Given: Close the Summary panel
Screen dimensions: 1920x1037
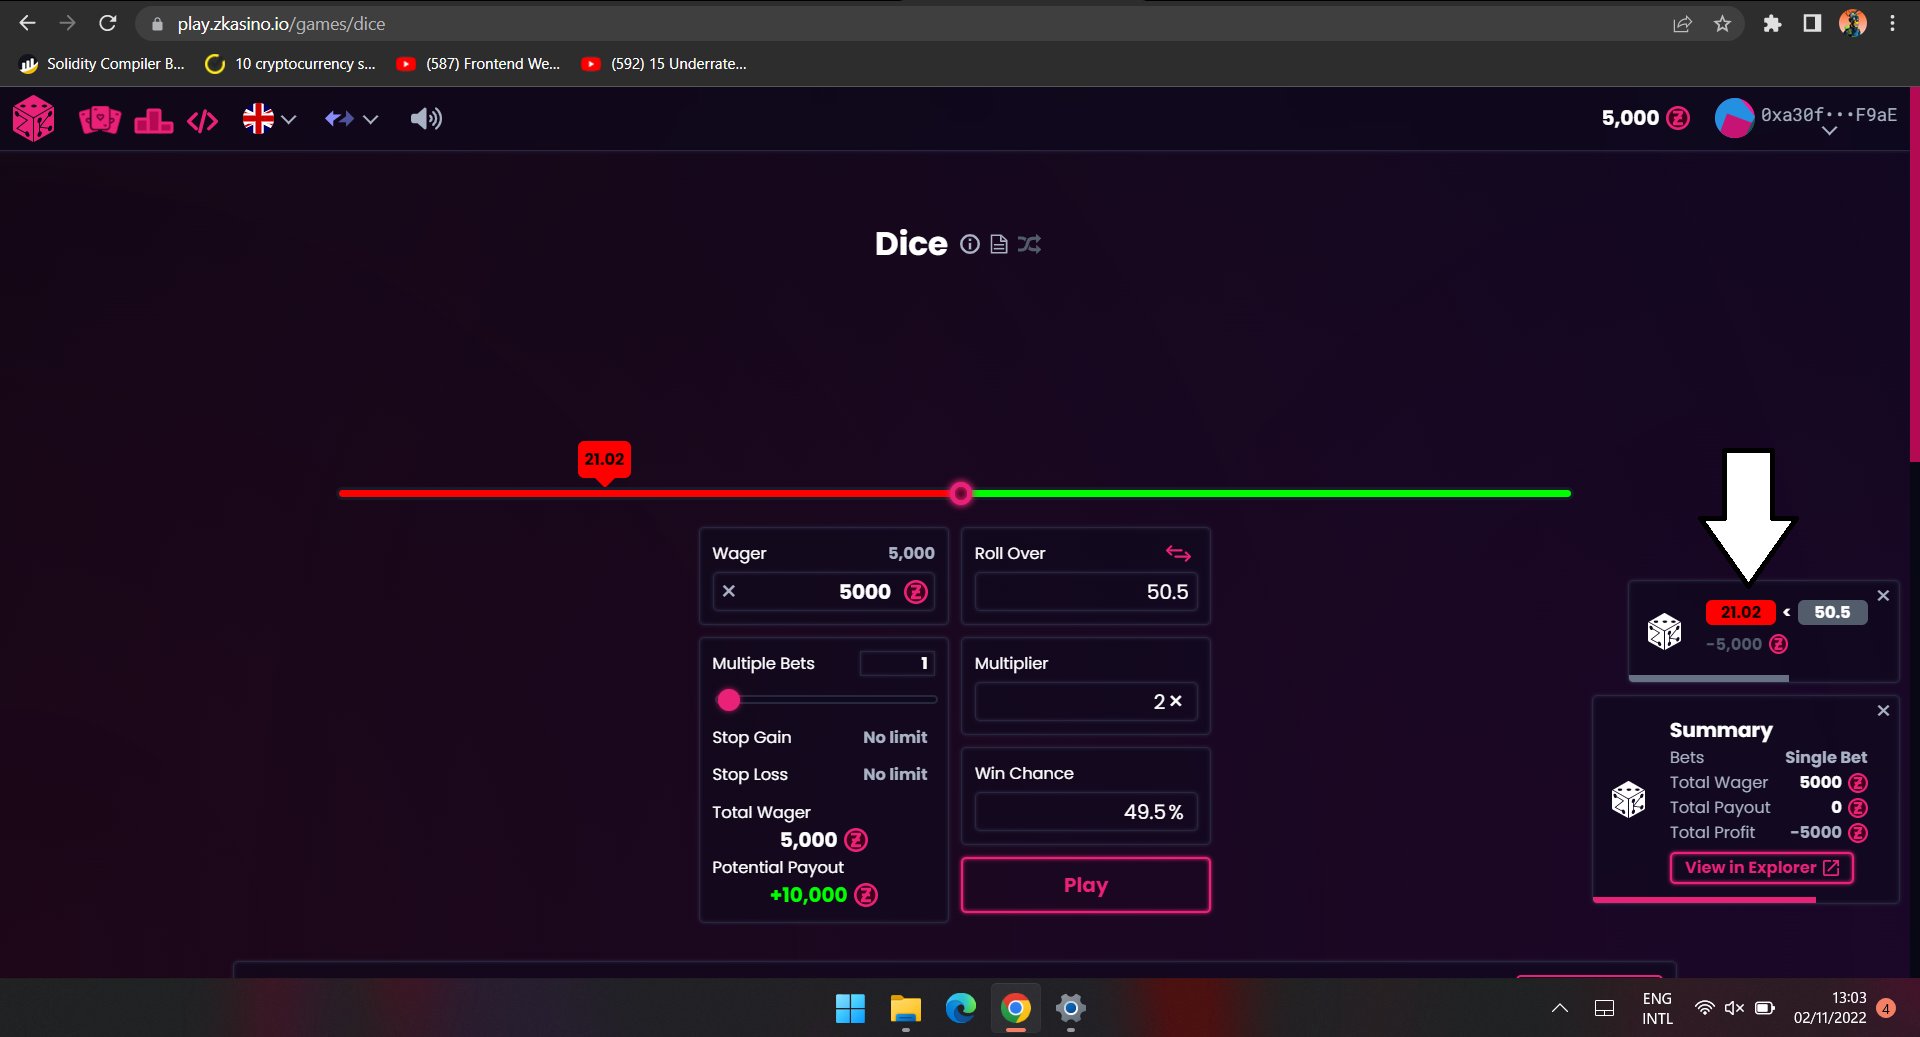Looking at the screenshot, I should click(x=1883, y=710).
